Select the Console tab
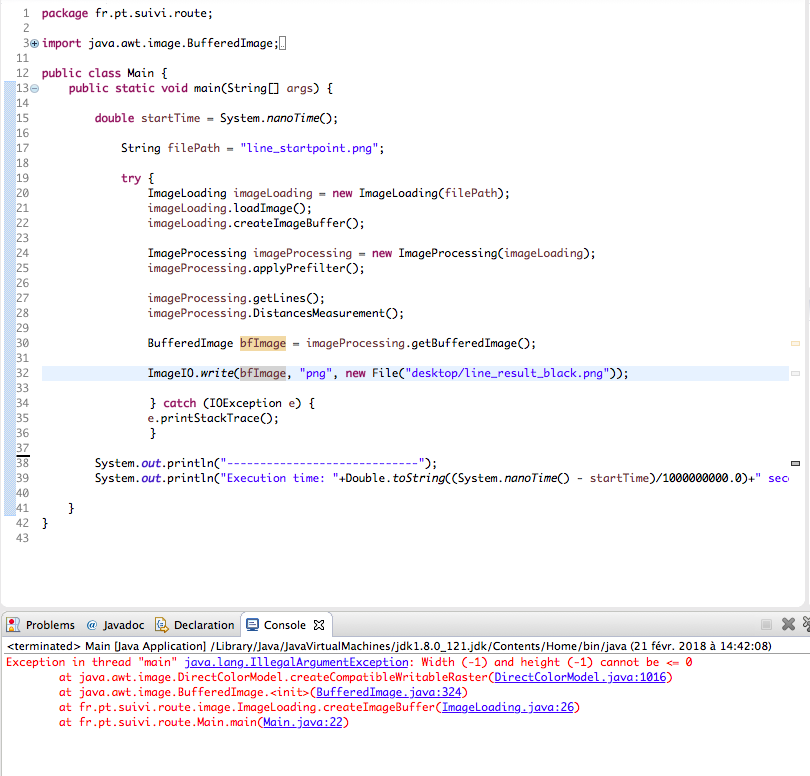Screen dimensions: 810x776 coord(283,625)
